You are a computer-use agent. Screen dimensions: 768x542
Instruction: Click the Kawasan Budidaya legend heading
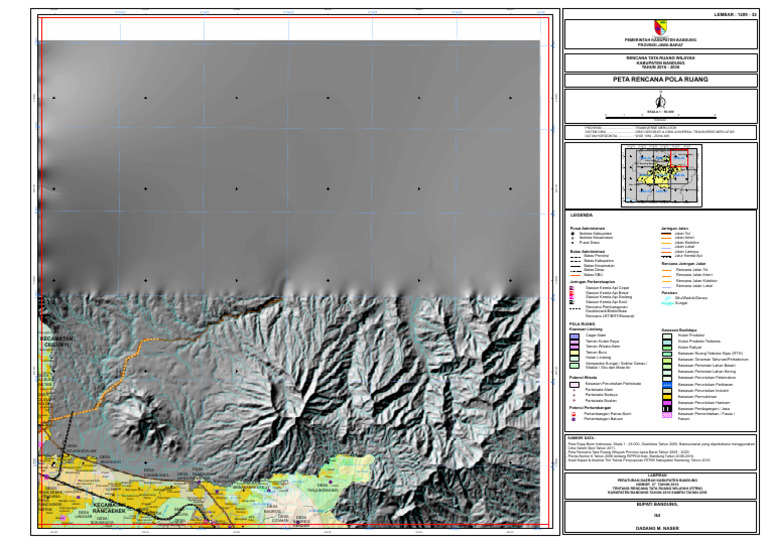(678, 330)
